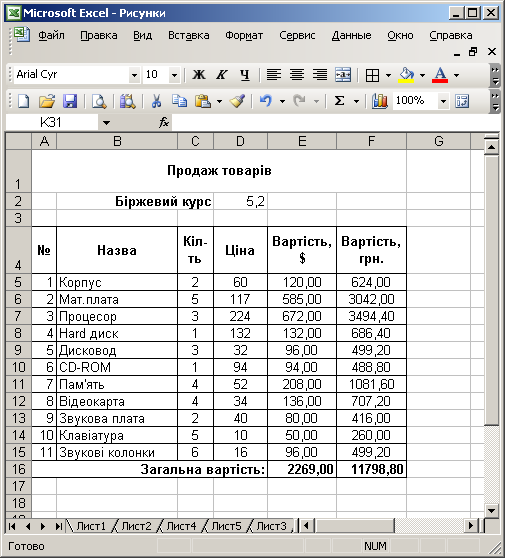
Task: Click right arrow on horizontal scrollbar
Action: 471,526
